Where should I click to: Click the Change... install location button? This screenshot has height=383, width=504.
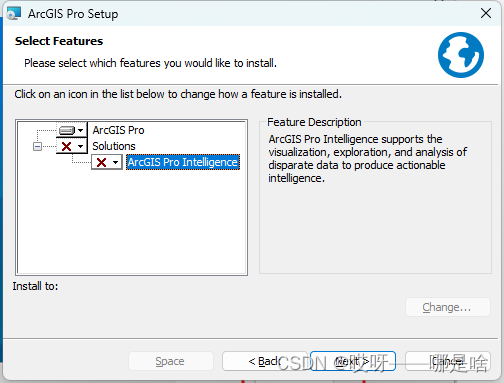[448, 307]
